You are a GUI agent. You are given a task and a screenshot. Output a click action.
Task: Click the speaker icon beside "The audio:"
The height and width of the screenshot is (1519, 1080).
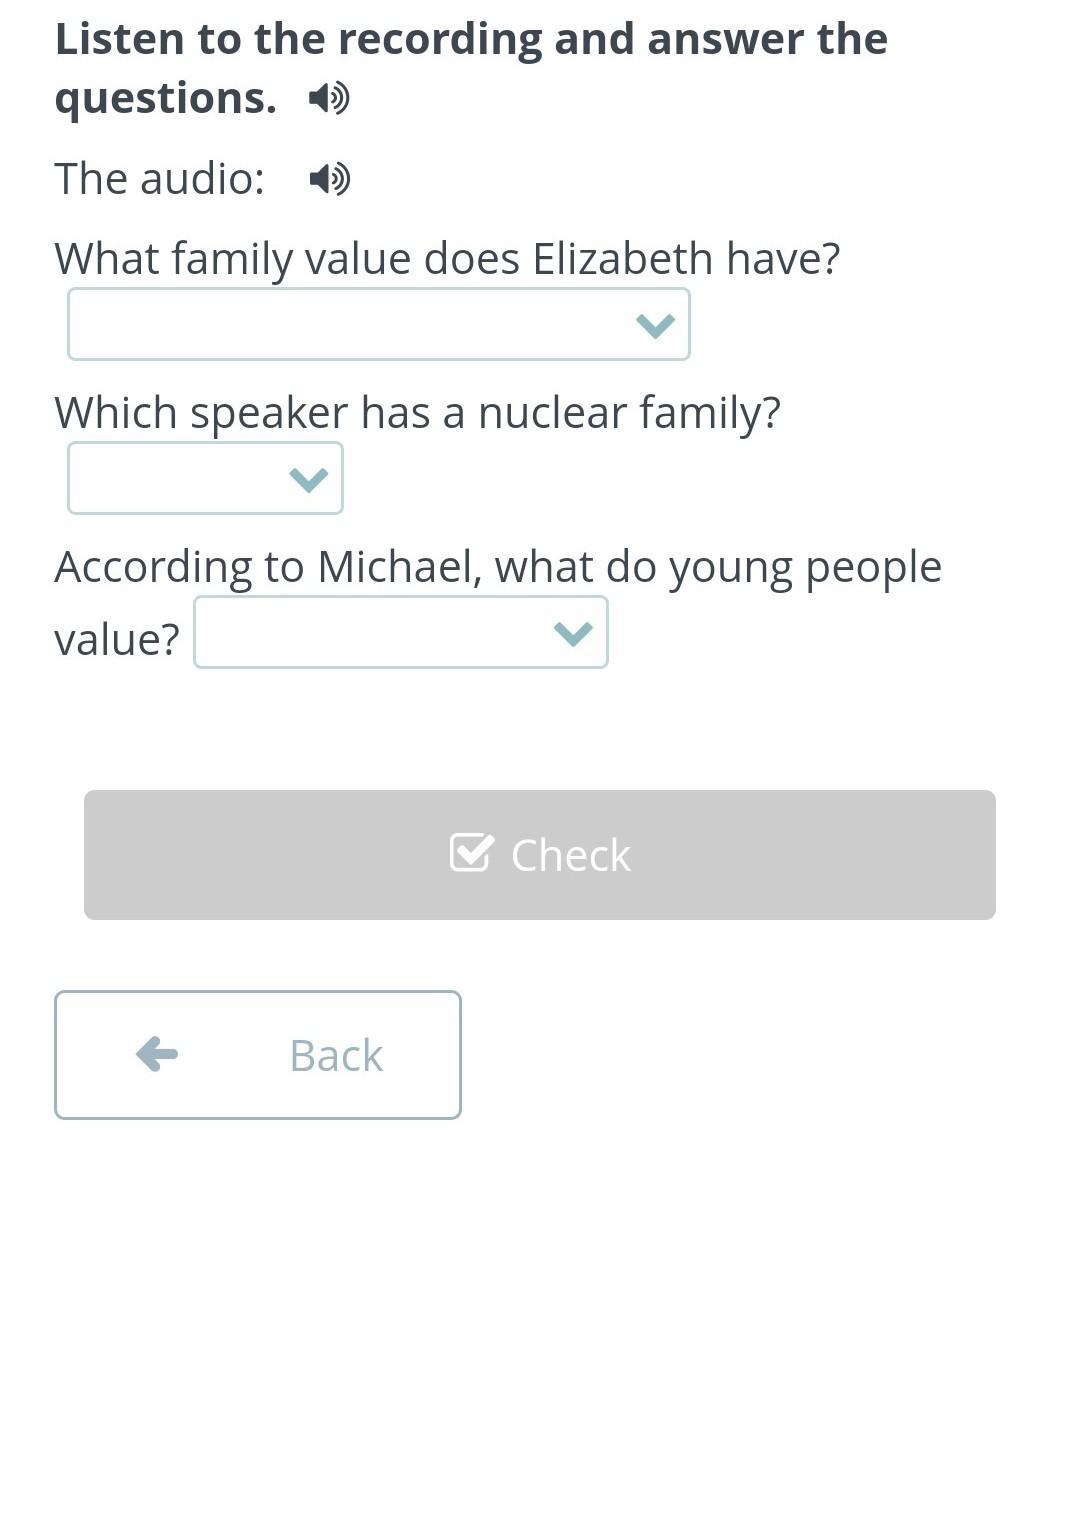329,179
